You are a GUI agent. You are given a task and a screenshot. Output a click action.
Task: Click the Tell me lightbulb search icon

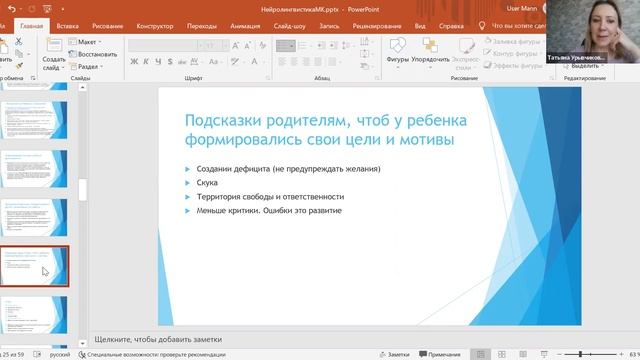click(482, 26)
